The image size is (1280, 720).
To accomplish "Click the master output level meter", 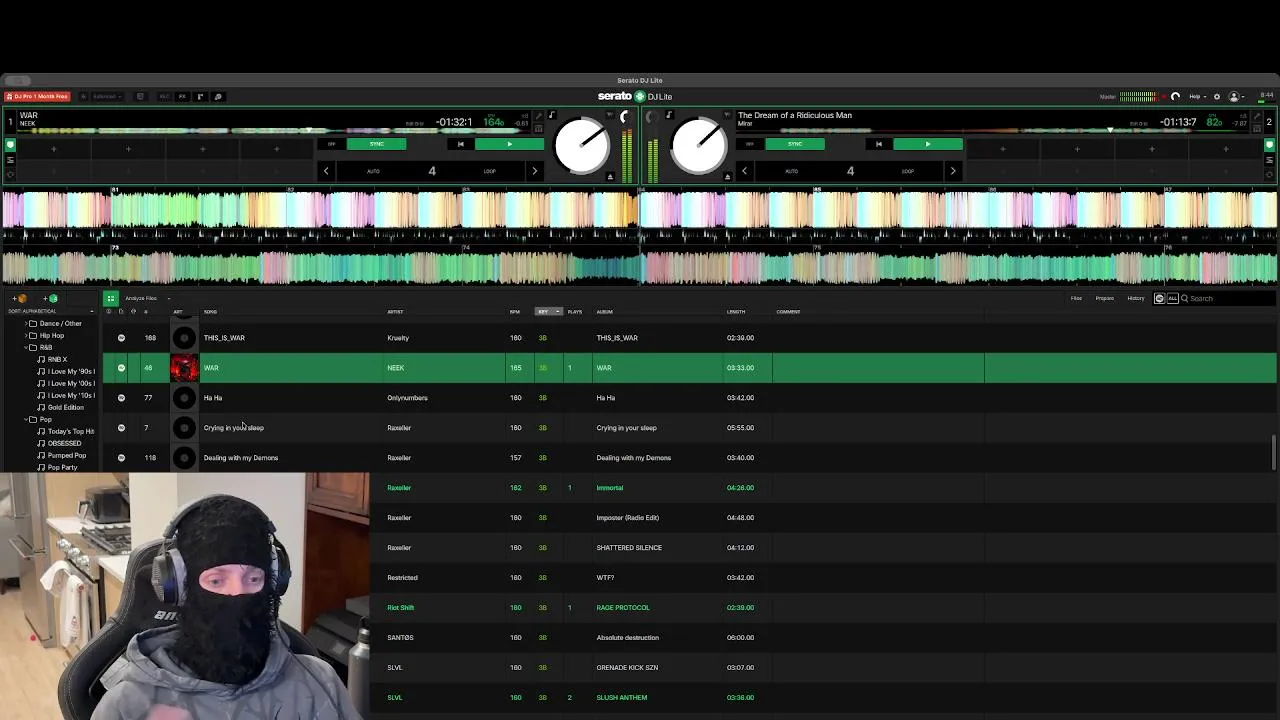I will pos(1138,97).
